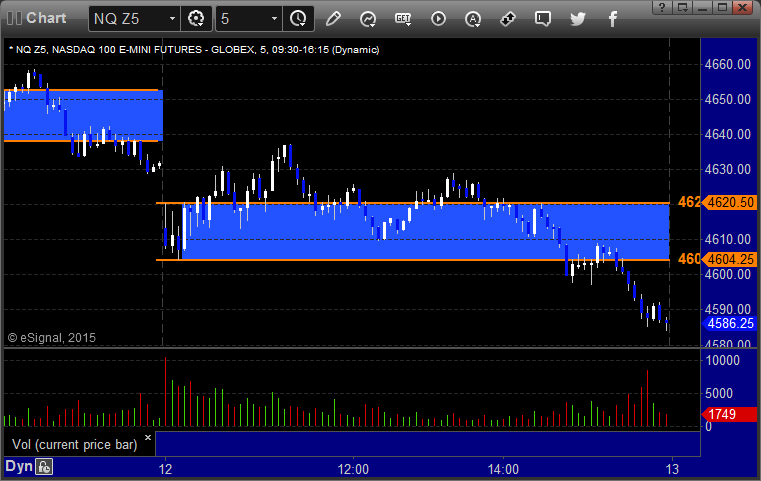Image resolution: width=761 pixels, height=481 pixels.
Task: Select the pencil drawing tools icon
Action: (333, 19)
